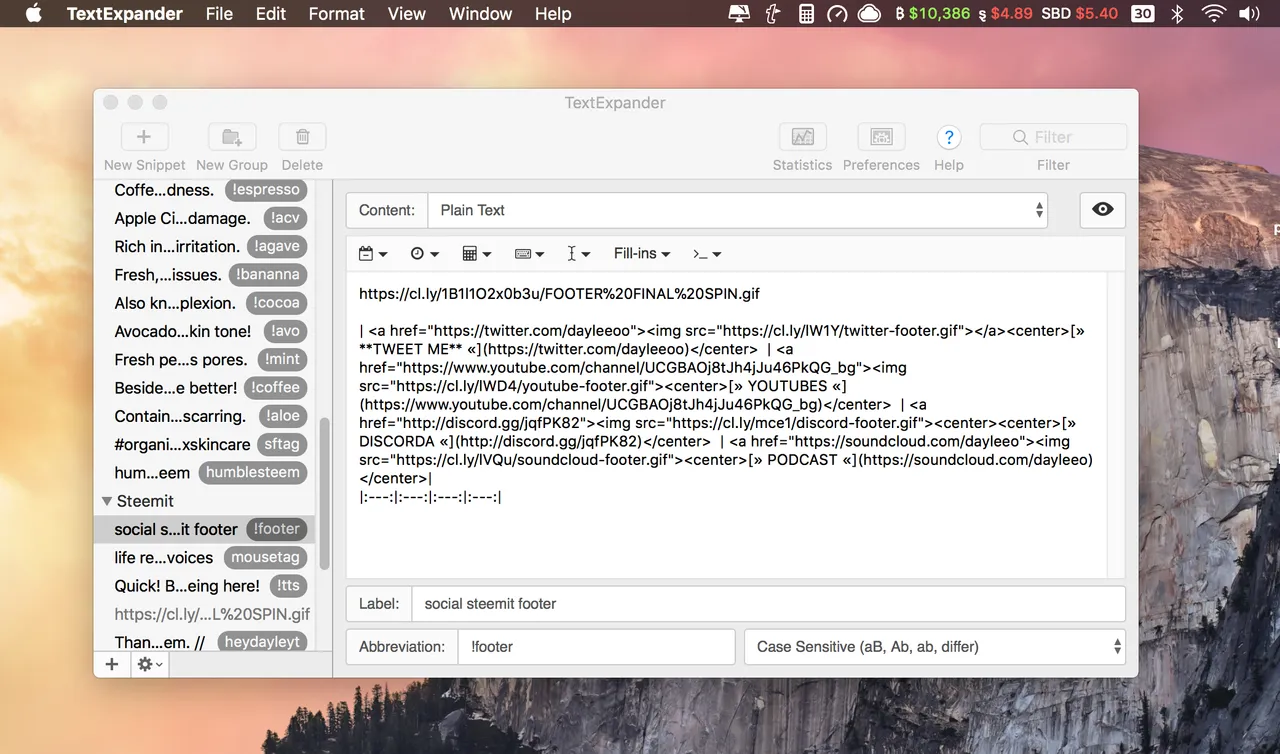Select the !coffee snippet row
Image resolution: width=1280 pixels, height=754 pixels.
pos(205,388)
